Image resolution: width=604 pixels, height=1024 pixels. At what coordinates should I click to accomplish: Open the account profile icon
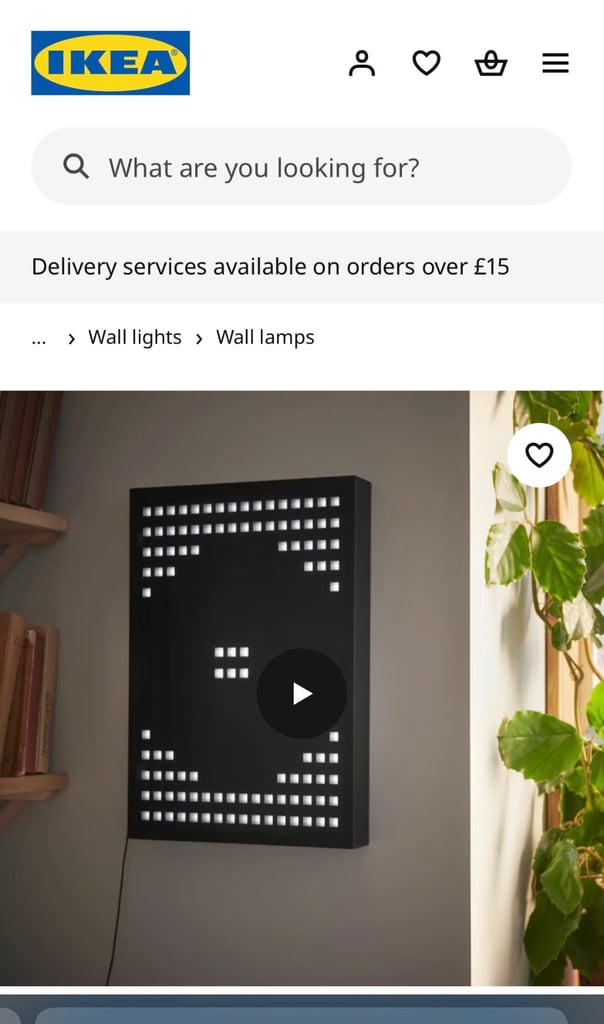coord(362,63)
